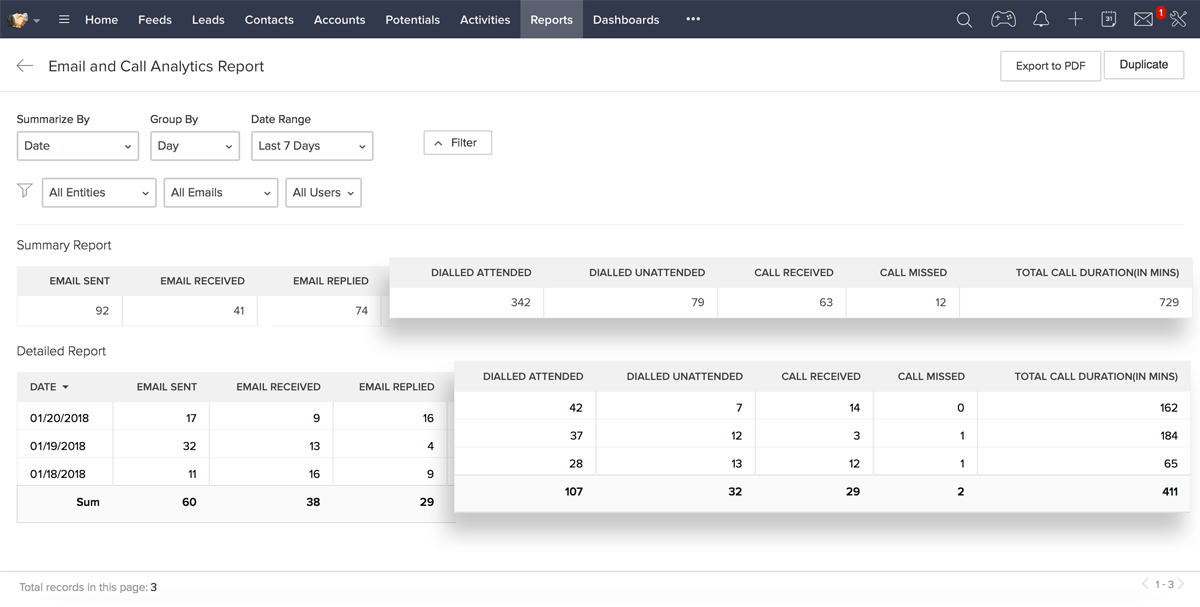Expand the logo dropdown arrow
The width and height of the screenshot is (1200, 607).
pos(37,20)
